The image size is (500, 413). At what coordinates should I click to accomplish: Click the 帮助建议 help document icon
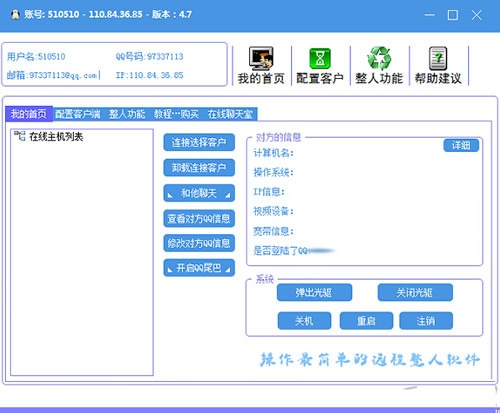click(438, 59)
